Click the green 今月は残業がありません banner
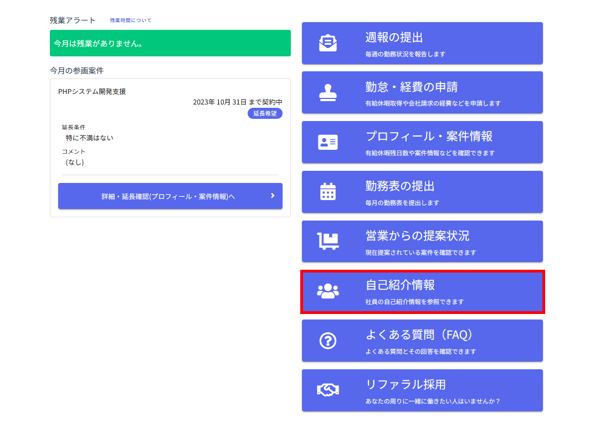 [170, 43]
